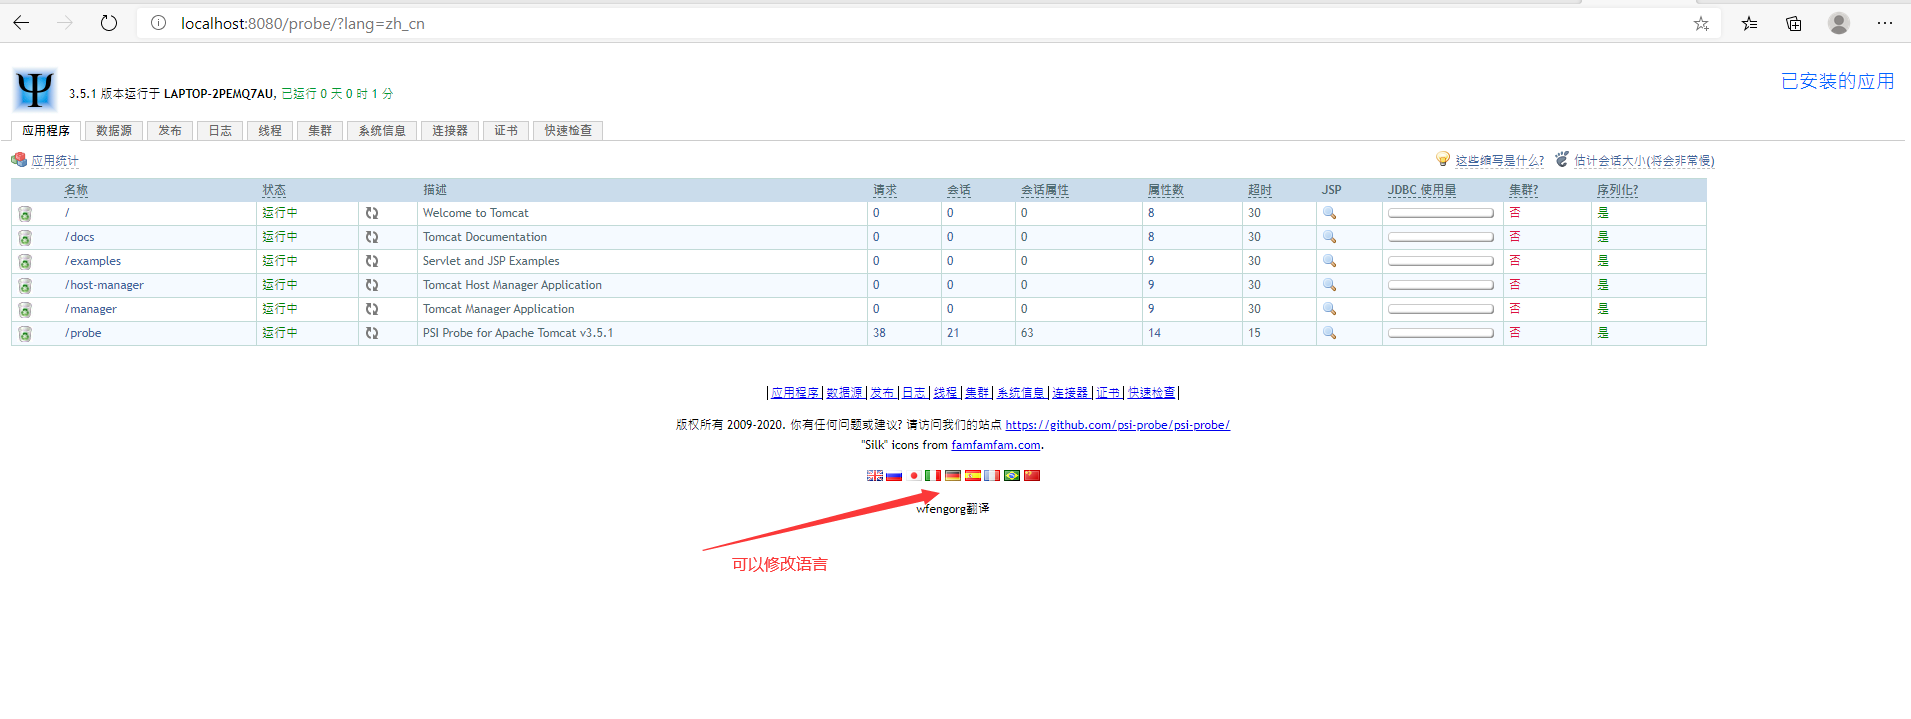The height and width of the screenshot is (719, 1911).
Task: Open the browser settings ellipsis menu
Action: [1885, 23]
